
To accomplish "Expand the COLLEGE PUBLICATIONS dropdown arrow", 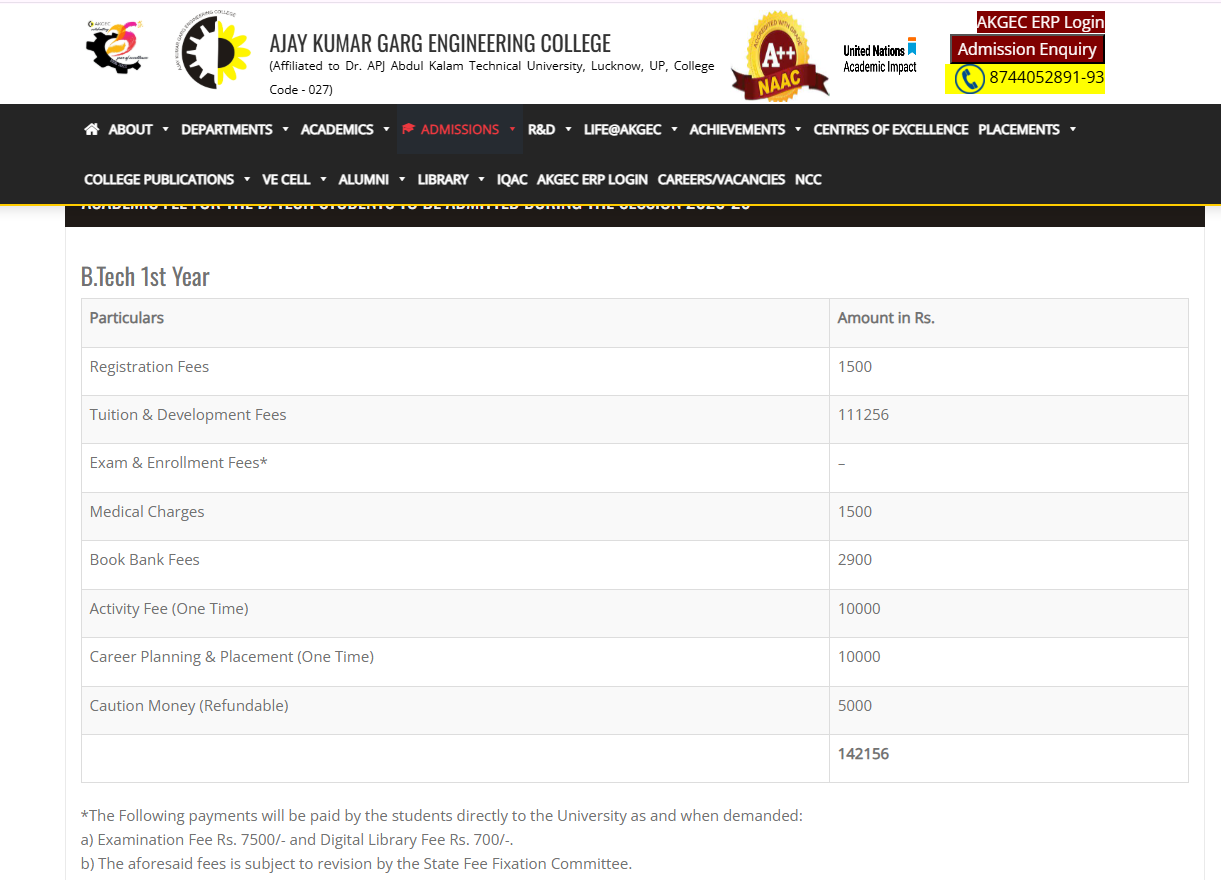I will [247, 179].
